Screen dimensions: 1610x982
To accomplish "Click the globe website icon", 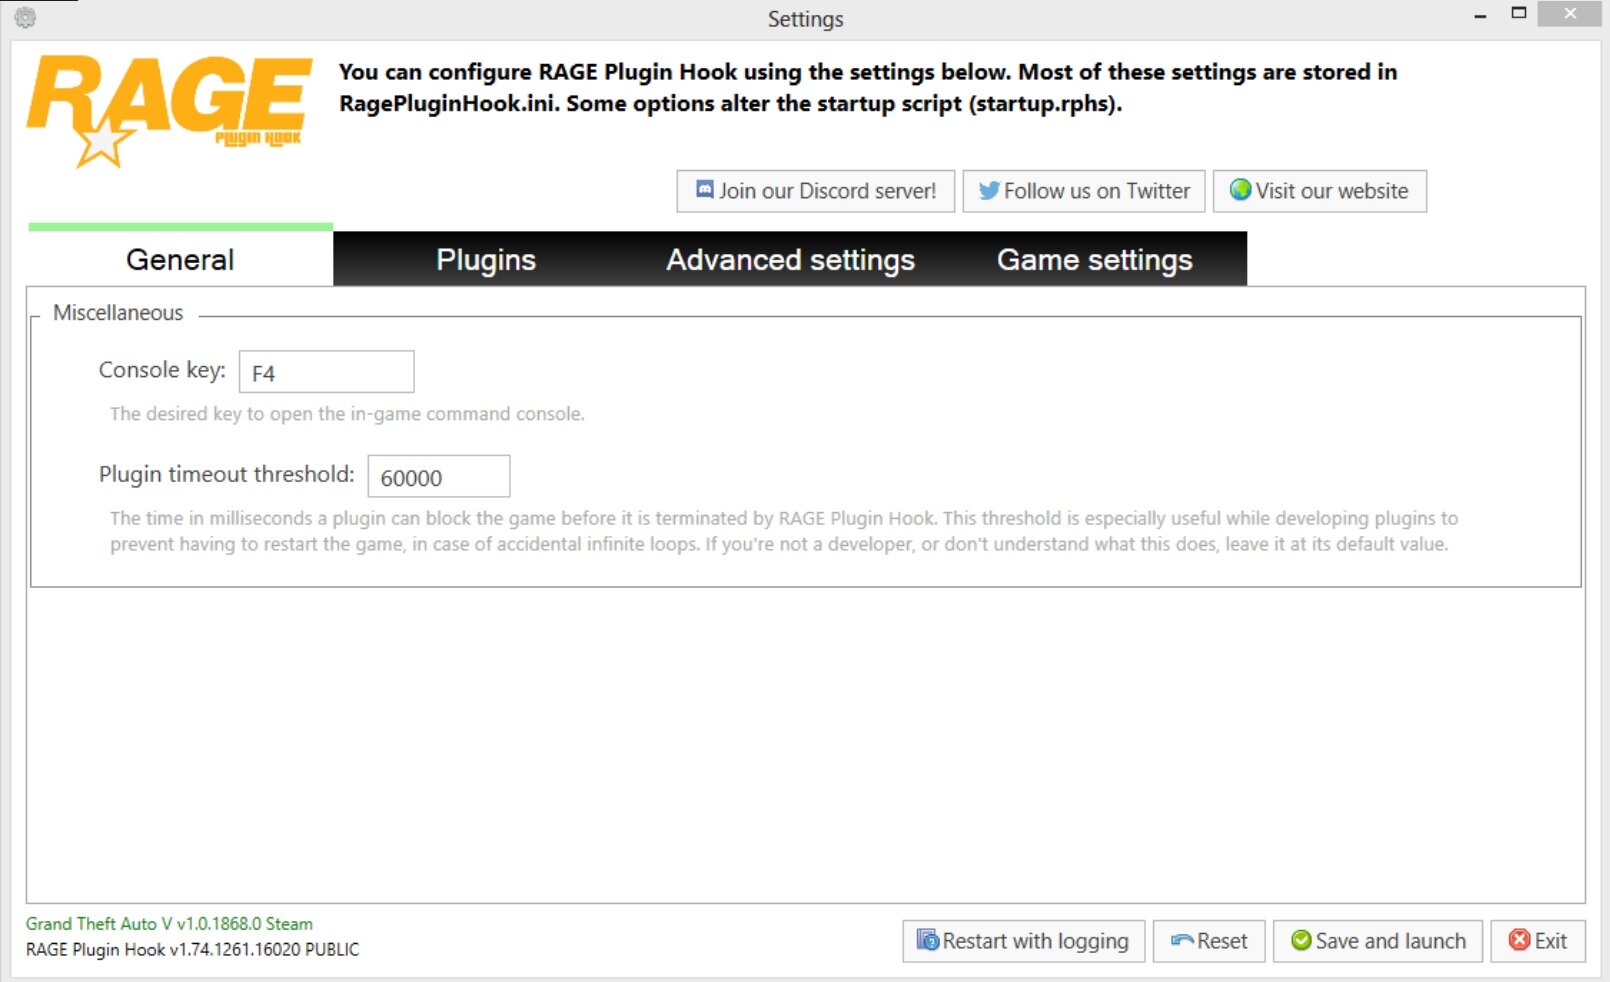I will [x=1240, y=189].
